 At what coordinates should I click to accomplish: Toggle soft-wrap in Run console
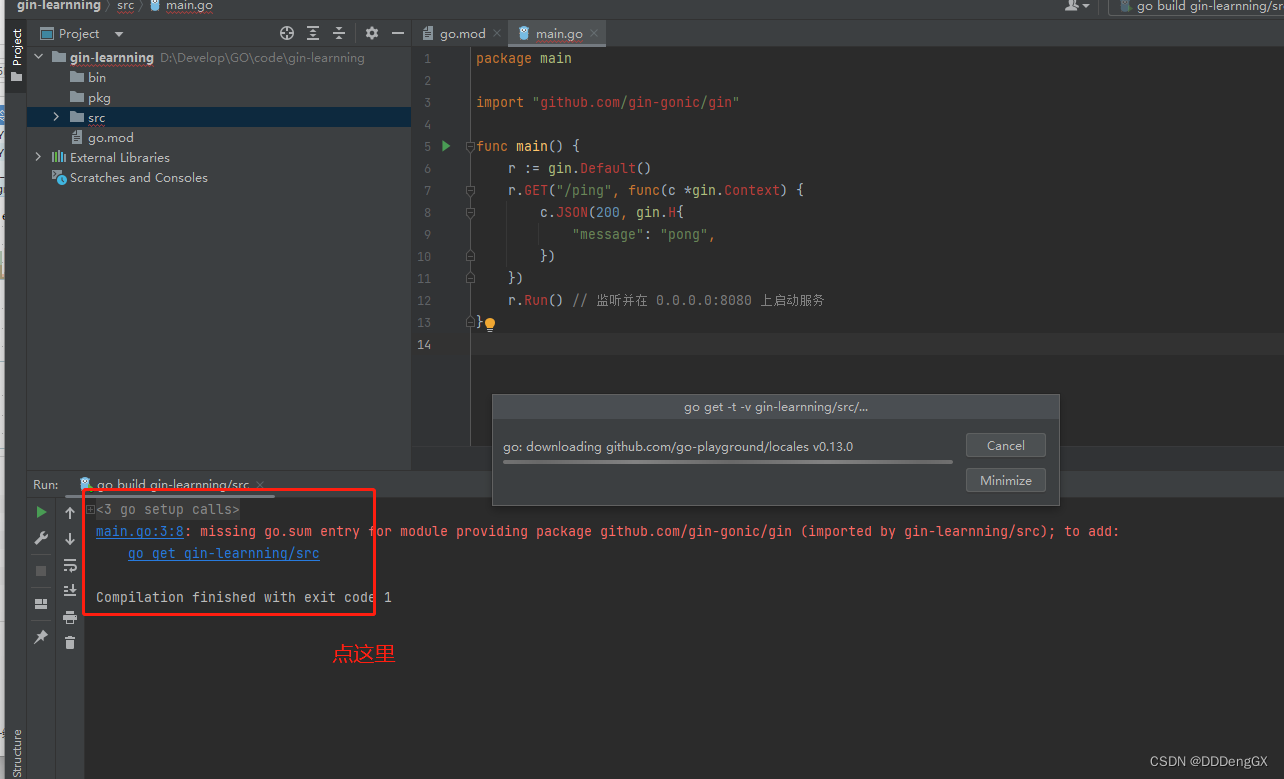pyautogui.click(x=70, y=565)
